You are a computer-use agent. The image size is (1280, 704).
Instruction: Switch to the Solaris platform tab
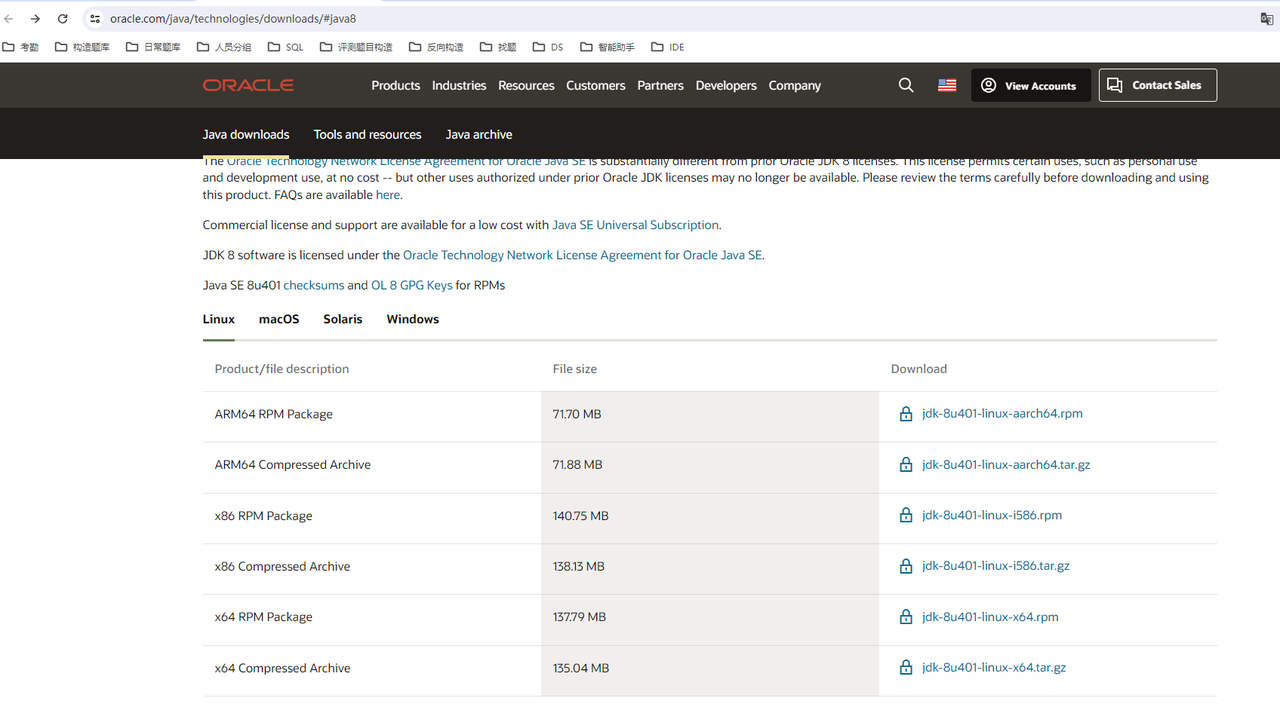click(x=343, y=319)
